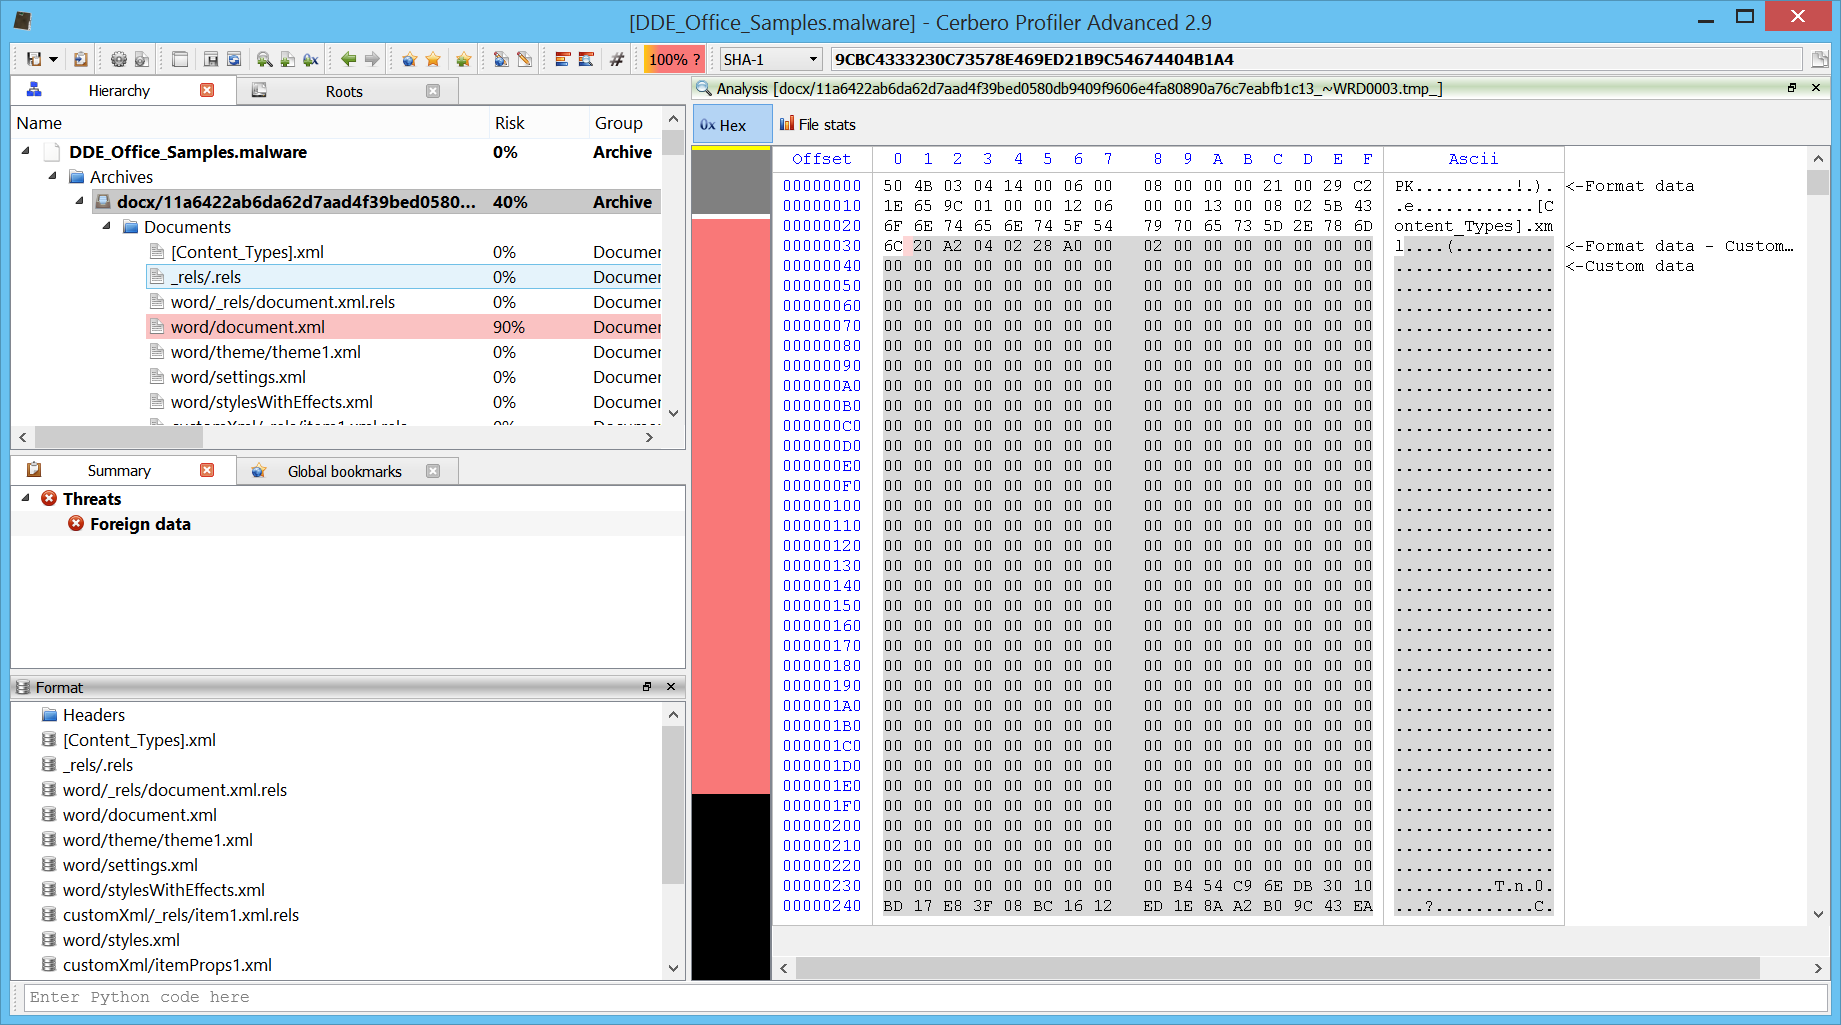
Task: Click the hash symbol toolbar icon
Action: click(x=617, y=59)
